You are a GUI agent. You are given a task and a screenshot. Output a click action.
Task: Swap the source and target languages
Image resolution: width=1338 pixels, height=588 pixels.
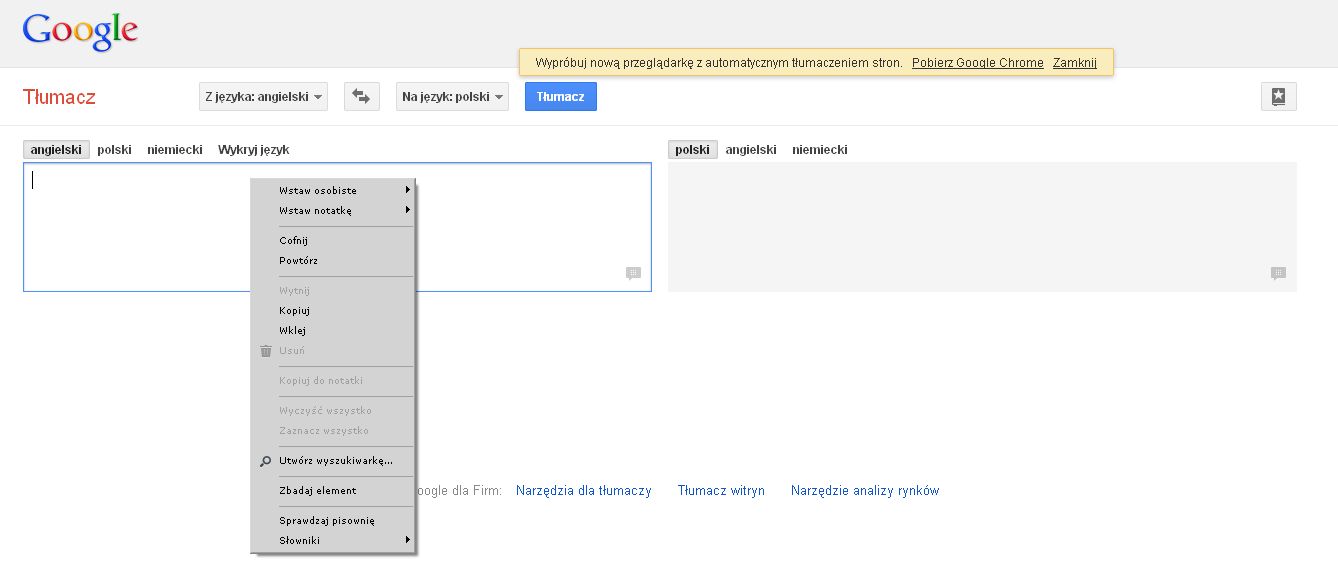(362, 97)
